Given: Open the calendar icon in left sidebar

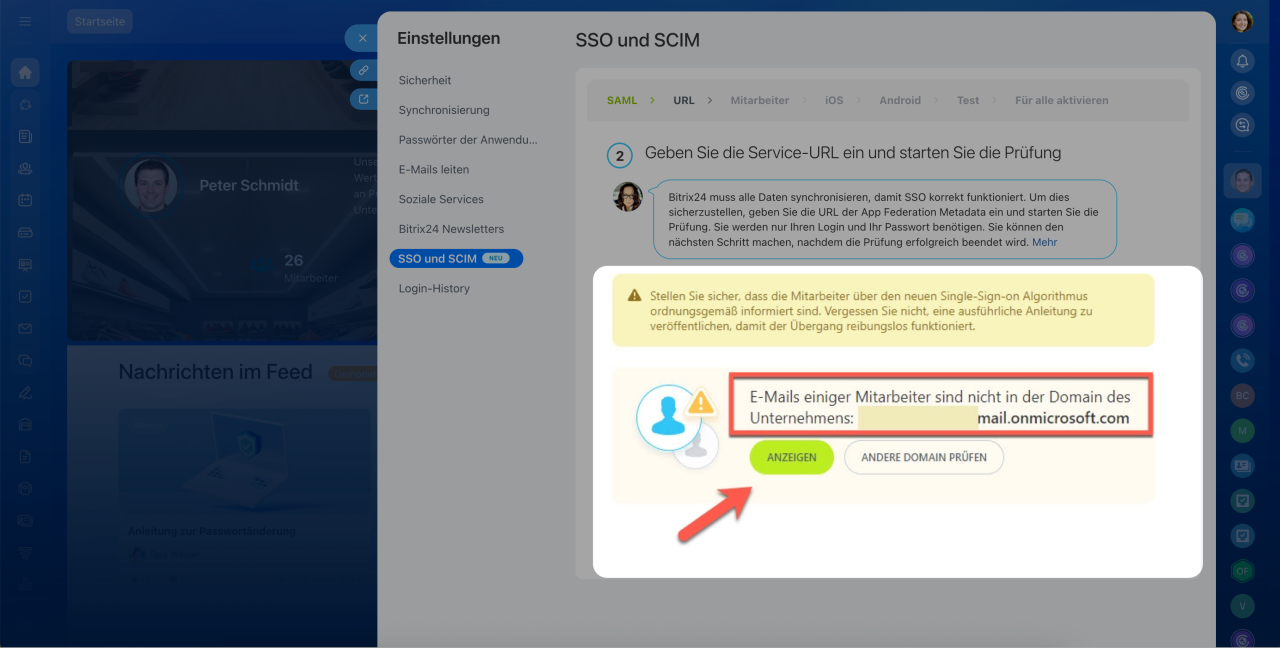Looking at the screenshot, I should coord(25,200).
